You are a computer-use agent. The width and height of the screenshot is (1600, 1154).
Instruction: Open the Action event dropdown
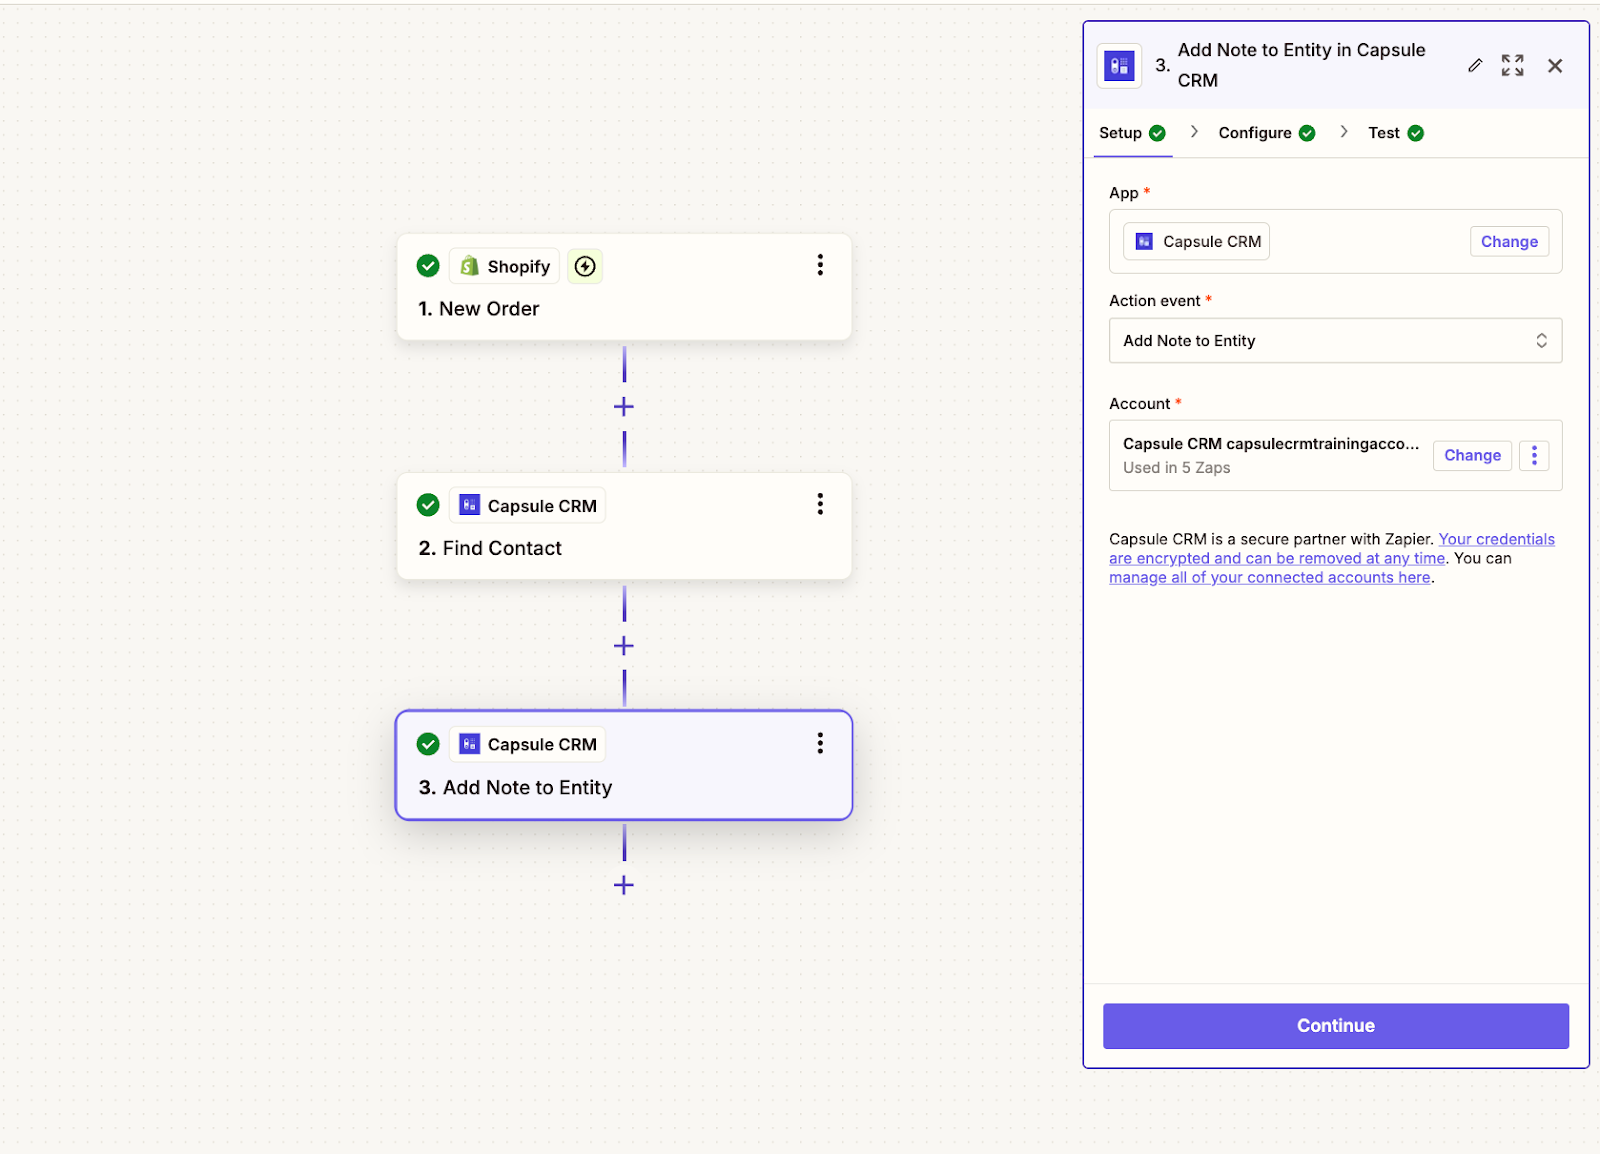(1335, 341)
